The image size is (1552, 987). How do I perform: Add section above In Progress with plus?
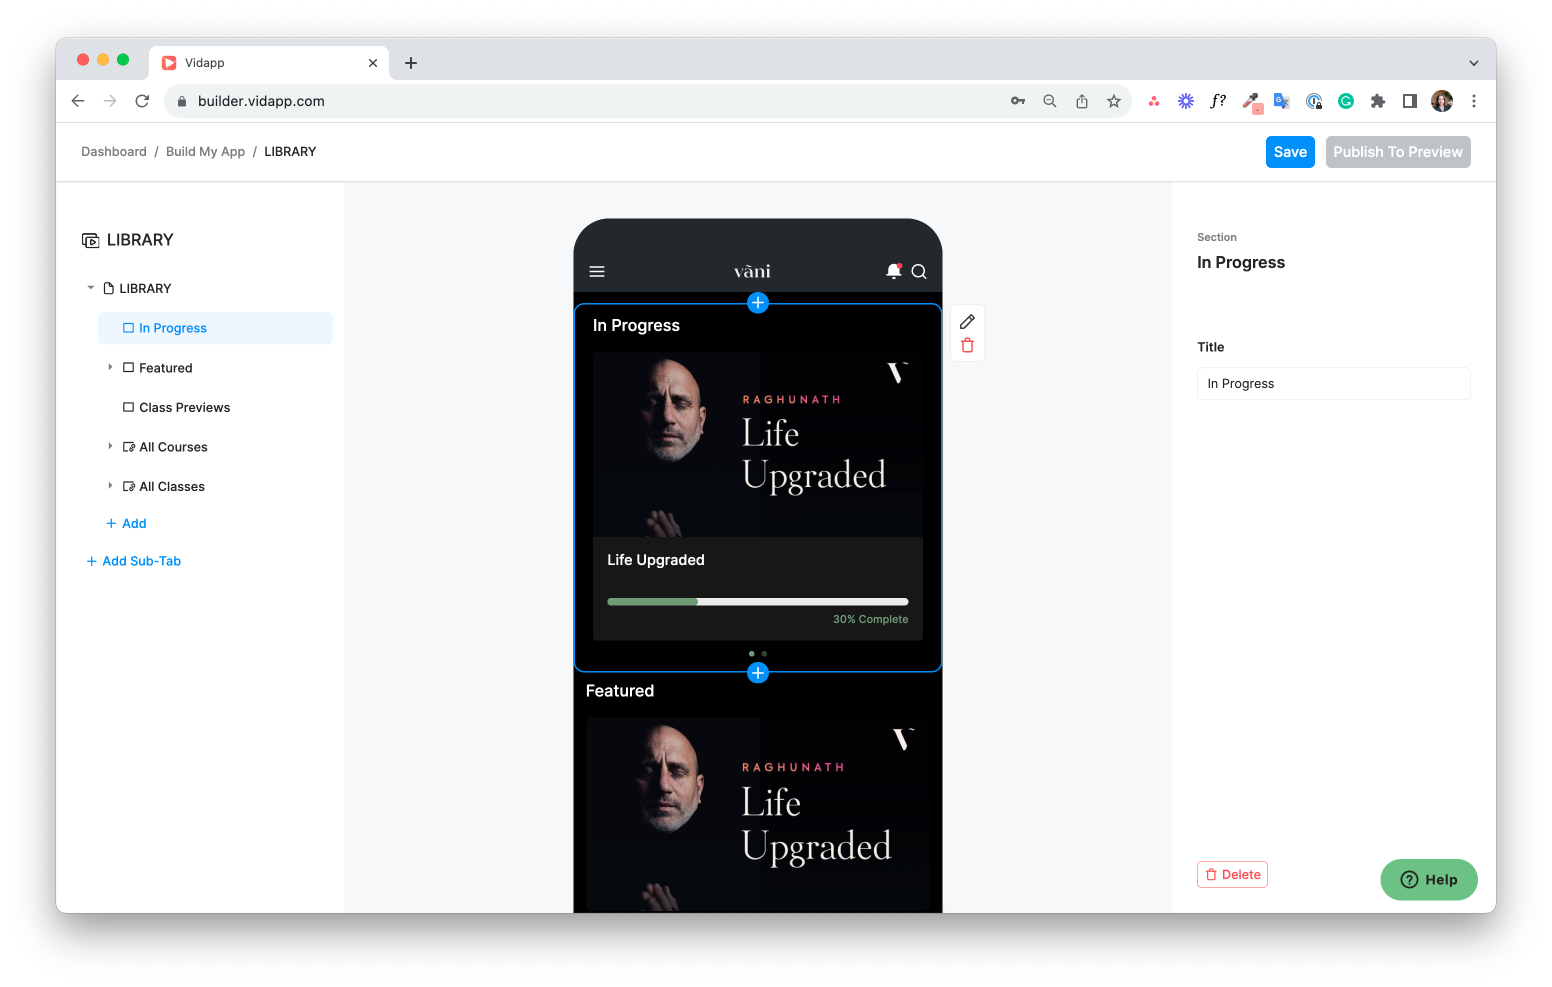tap(758, 303)
